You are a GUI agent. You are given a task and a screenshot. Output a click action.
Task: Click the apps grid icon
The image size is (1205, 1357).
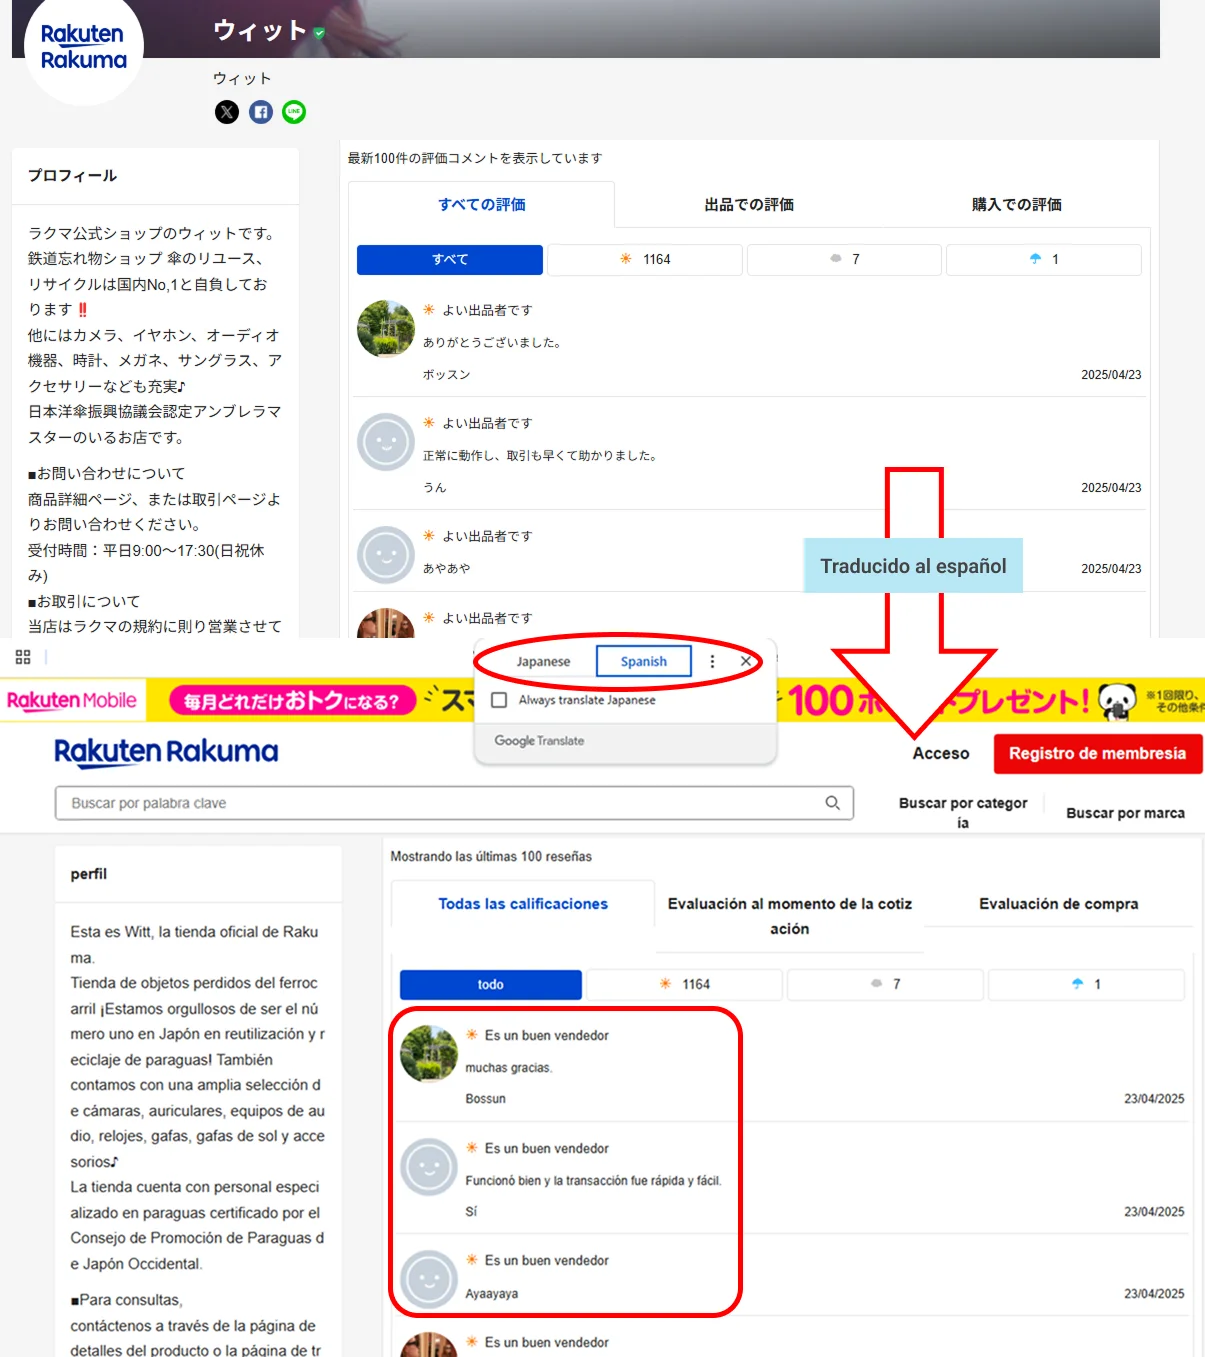tap(23, 657)
